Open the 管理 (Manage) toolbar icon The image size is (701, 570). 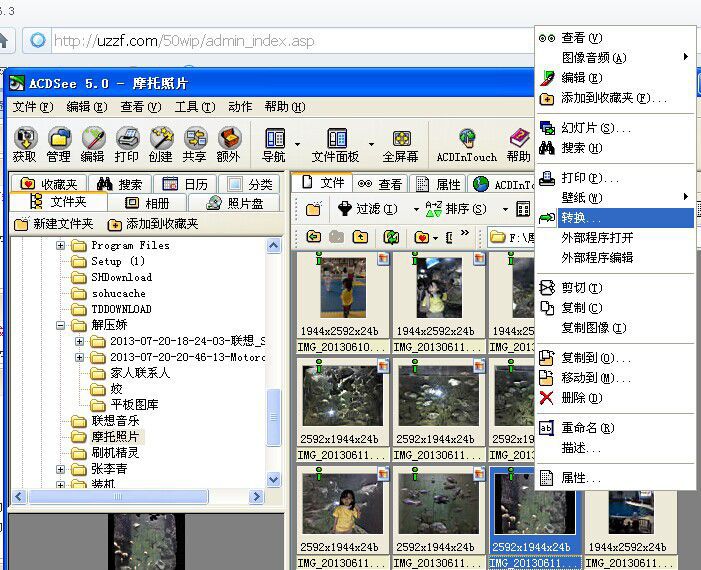pos(59,144)
